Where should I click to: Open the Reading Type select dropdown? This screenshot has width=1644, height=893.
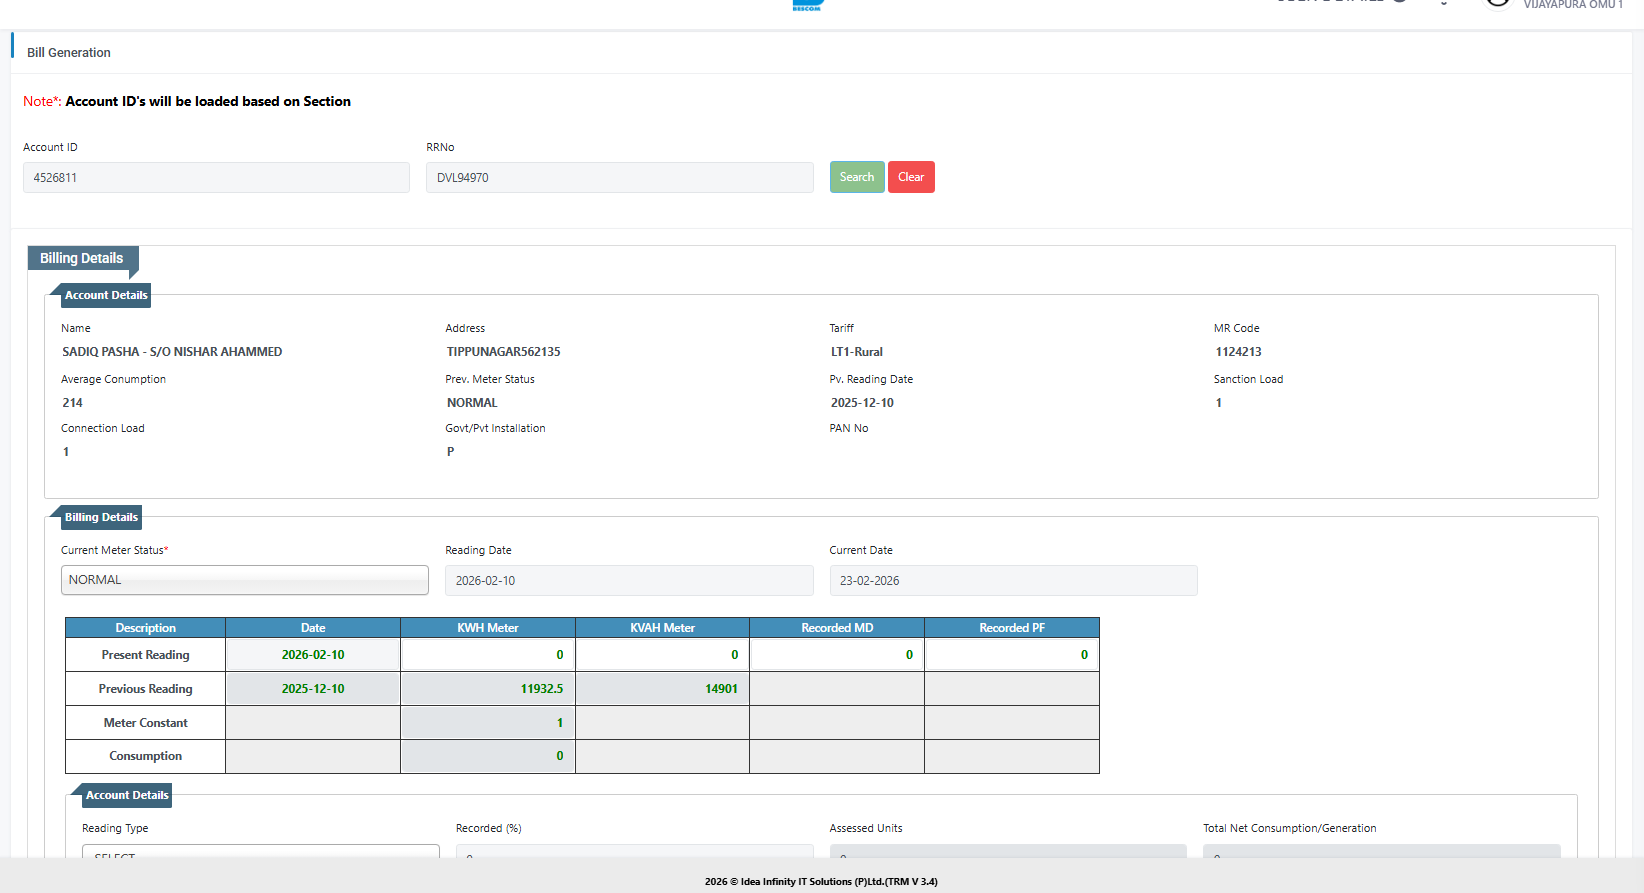tap(260, 852)
